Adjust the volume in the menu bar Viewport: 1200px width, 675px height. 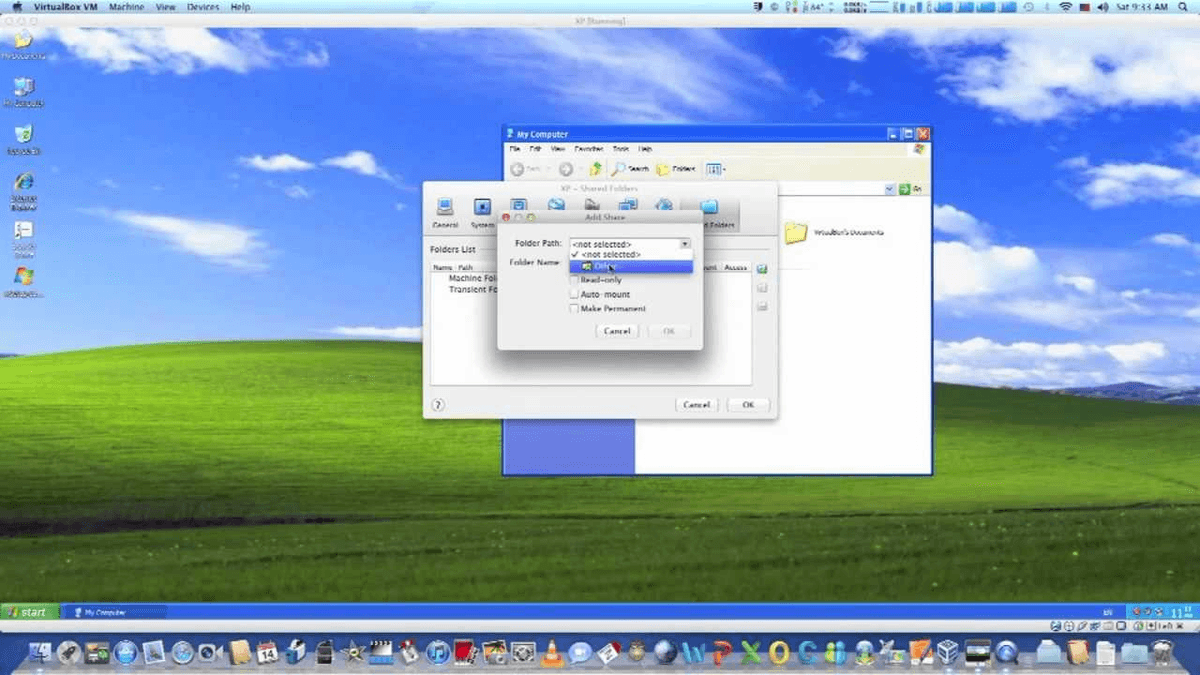(1102, 6)
